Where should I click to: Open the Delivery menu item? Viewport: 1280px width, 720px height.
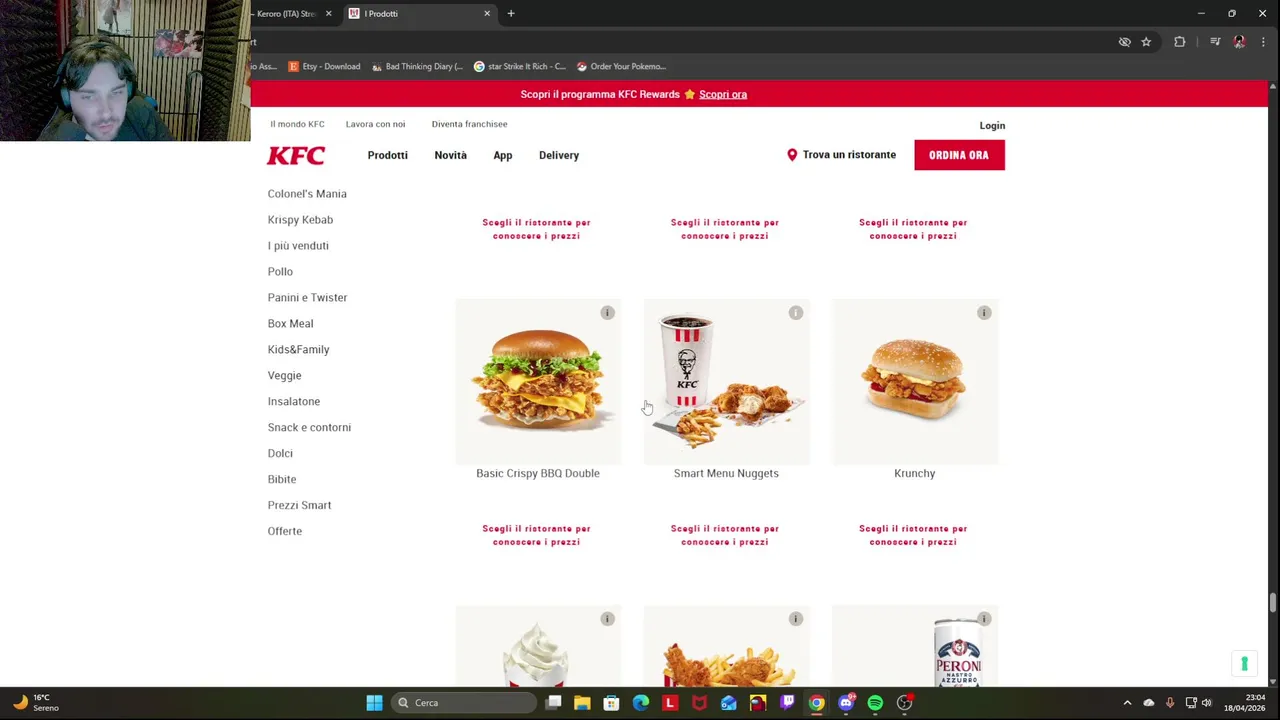coord(559,155)
